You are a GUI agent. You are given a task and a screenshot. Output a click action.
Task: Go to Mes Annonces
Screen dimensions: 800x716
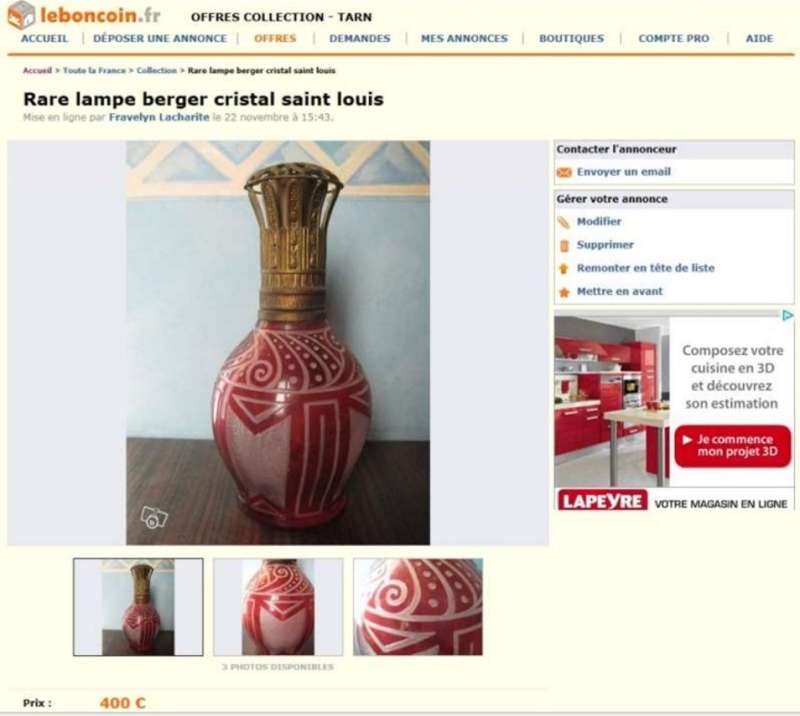click(x=464, y=38)
